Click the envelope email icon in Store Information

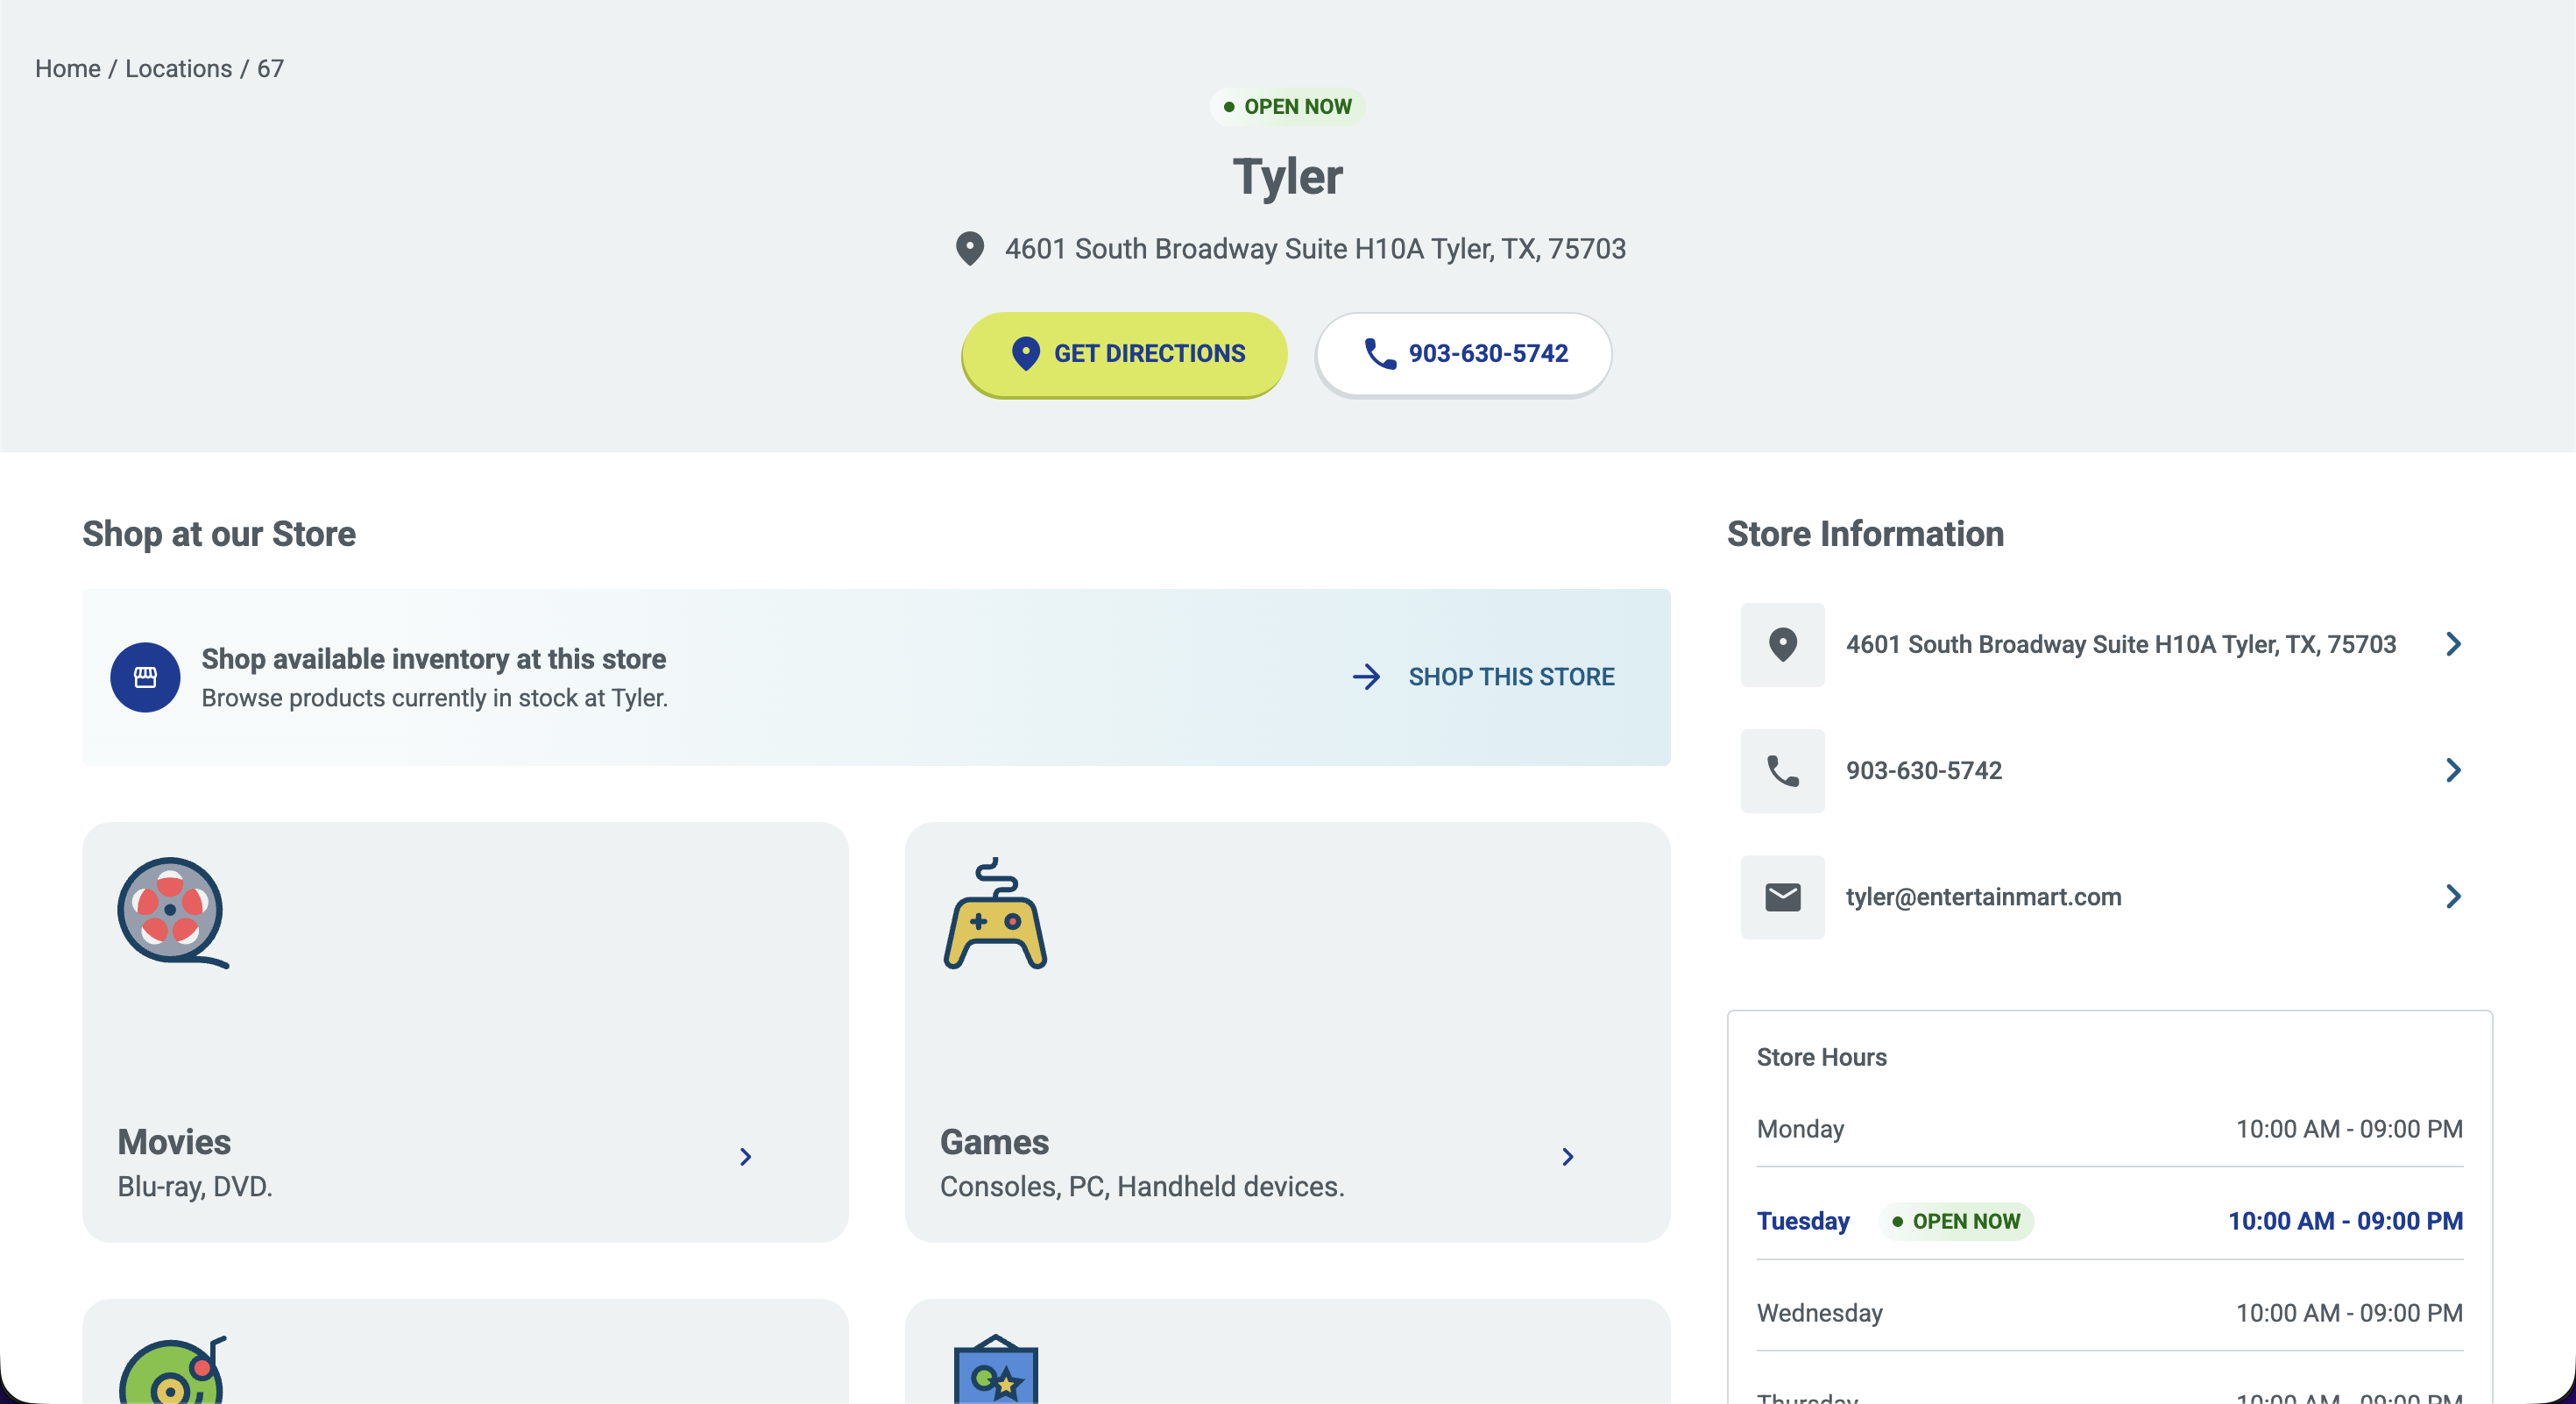pos(1782,897)
